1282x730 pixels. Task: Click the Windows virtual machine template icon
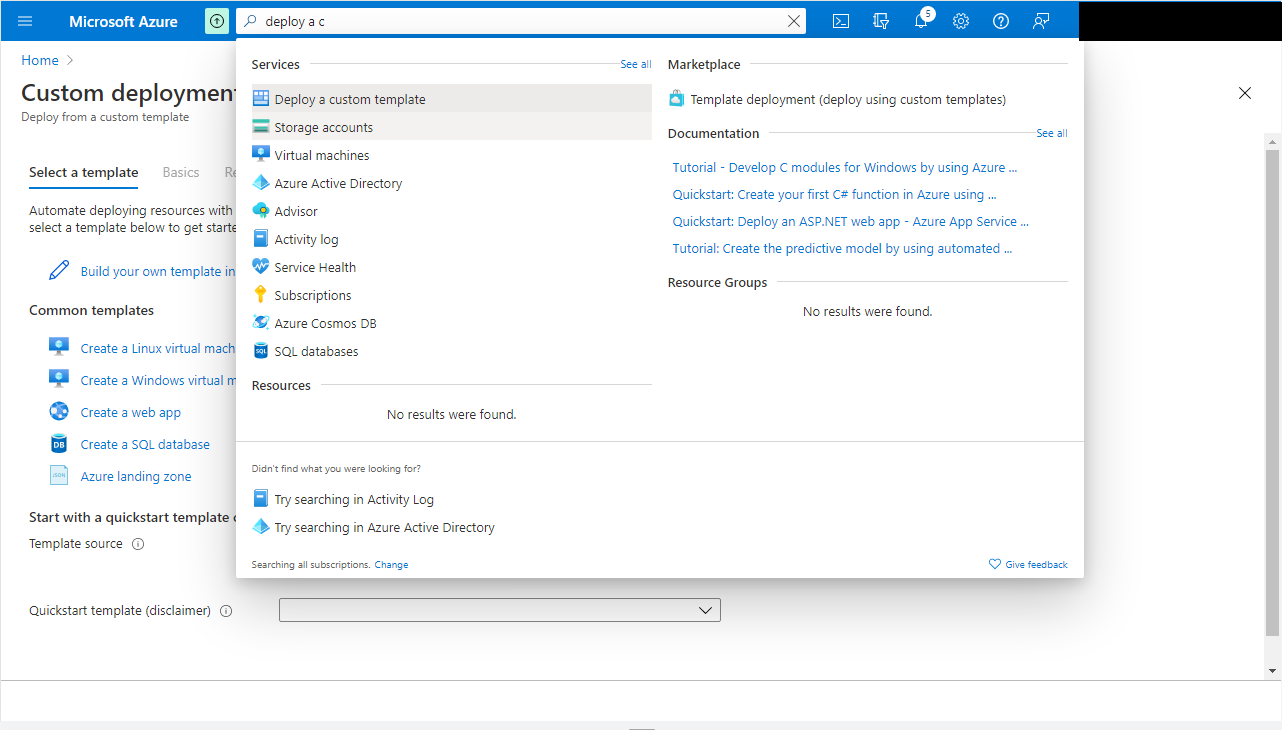[59, 379]
